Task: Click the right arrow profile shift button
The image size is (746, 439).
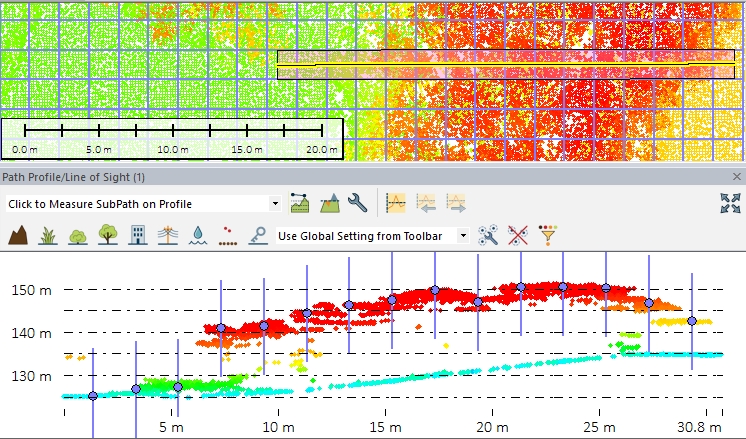Action: click(456, 203)
